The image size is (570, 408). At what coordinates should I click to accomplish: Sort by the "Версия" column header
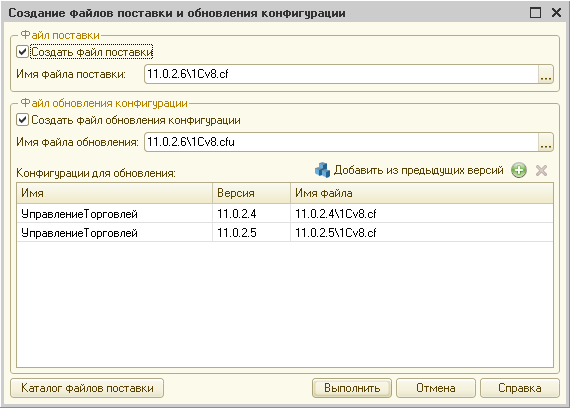coord(252,193)
